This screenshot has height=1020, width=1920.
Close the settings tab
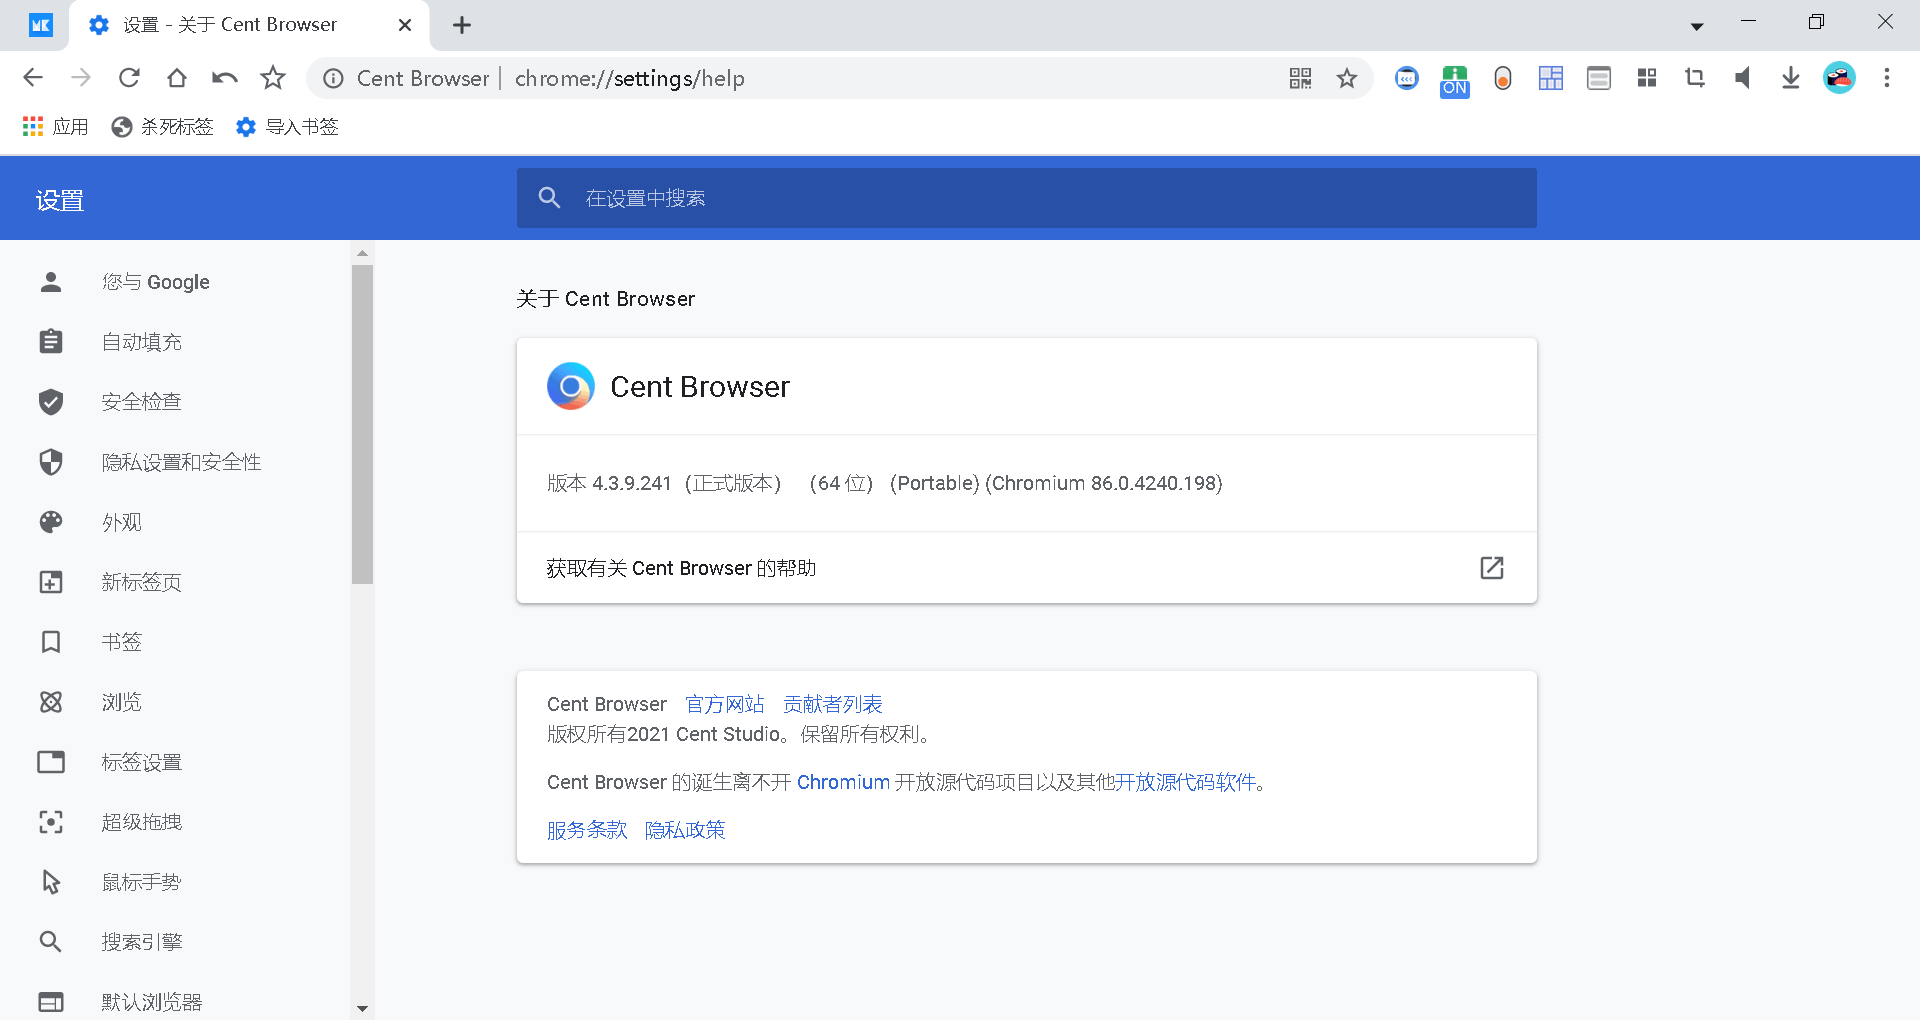point(405,25)
